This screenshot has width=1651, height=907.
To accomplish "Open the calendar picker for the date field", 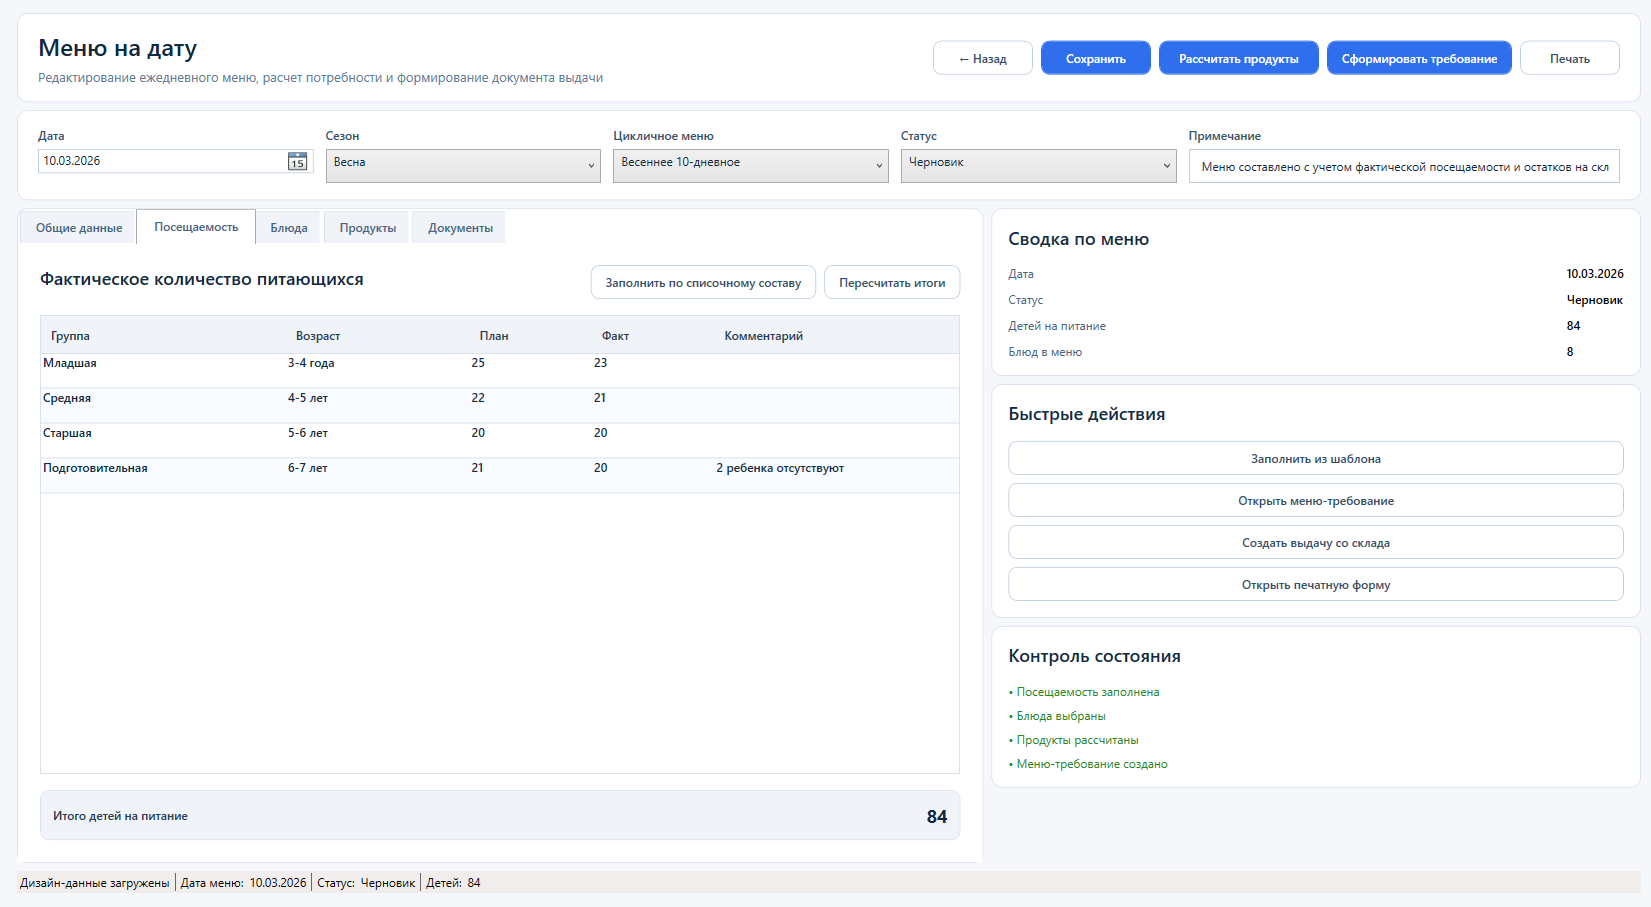I will click(x=297, y=162).
